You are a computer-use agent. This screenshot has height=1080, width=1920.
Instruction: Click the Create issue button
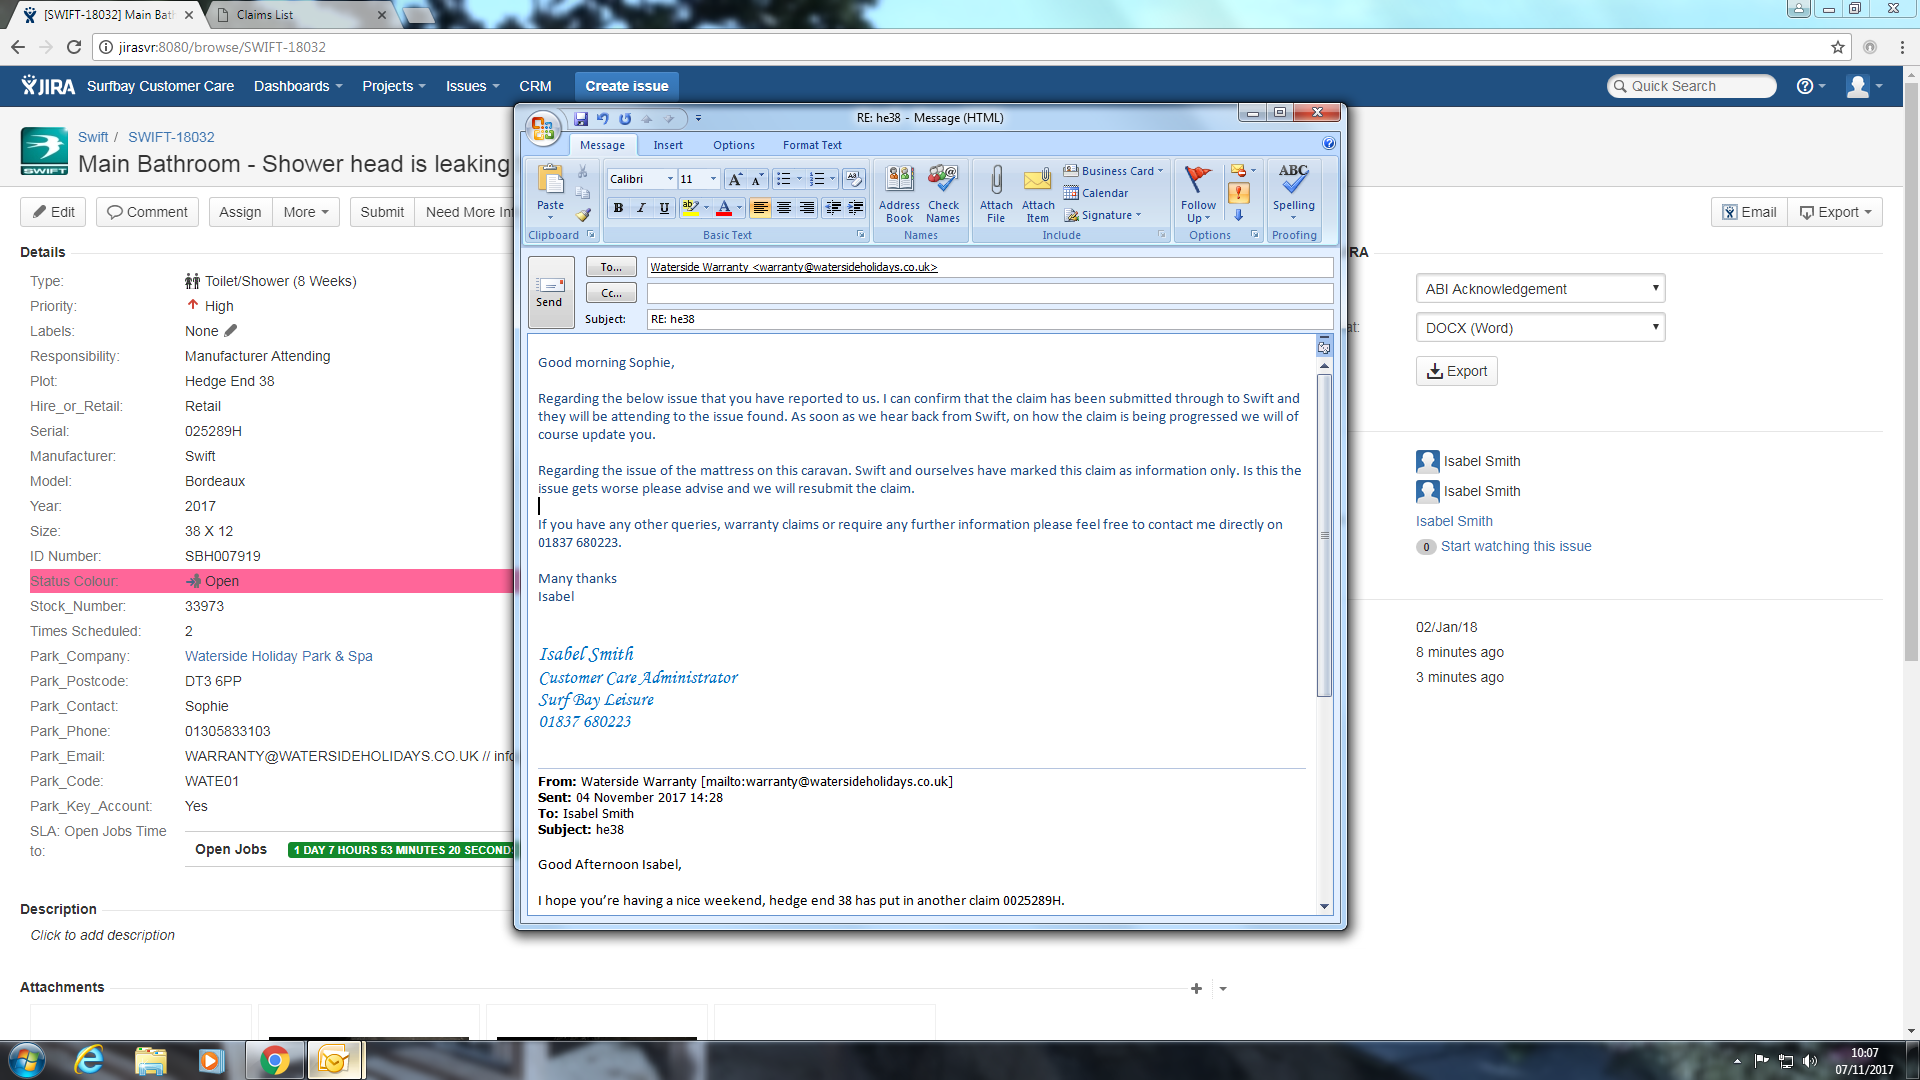(626, 86)
